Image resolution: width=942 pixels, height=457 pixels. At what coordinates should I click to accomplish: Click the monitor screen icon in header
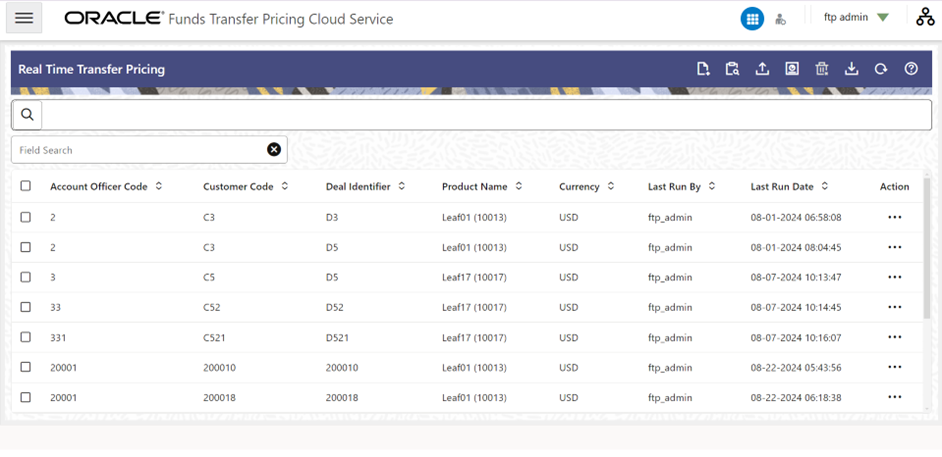792,69
